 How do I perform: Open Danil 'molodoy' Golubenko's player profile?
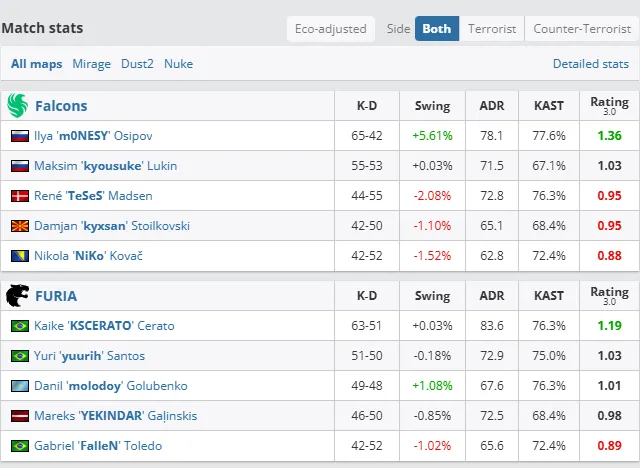click(111, 386)
